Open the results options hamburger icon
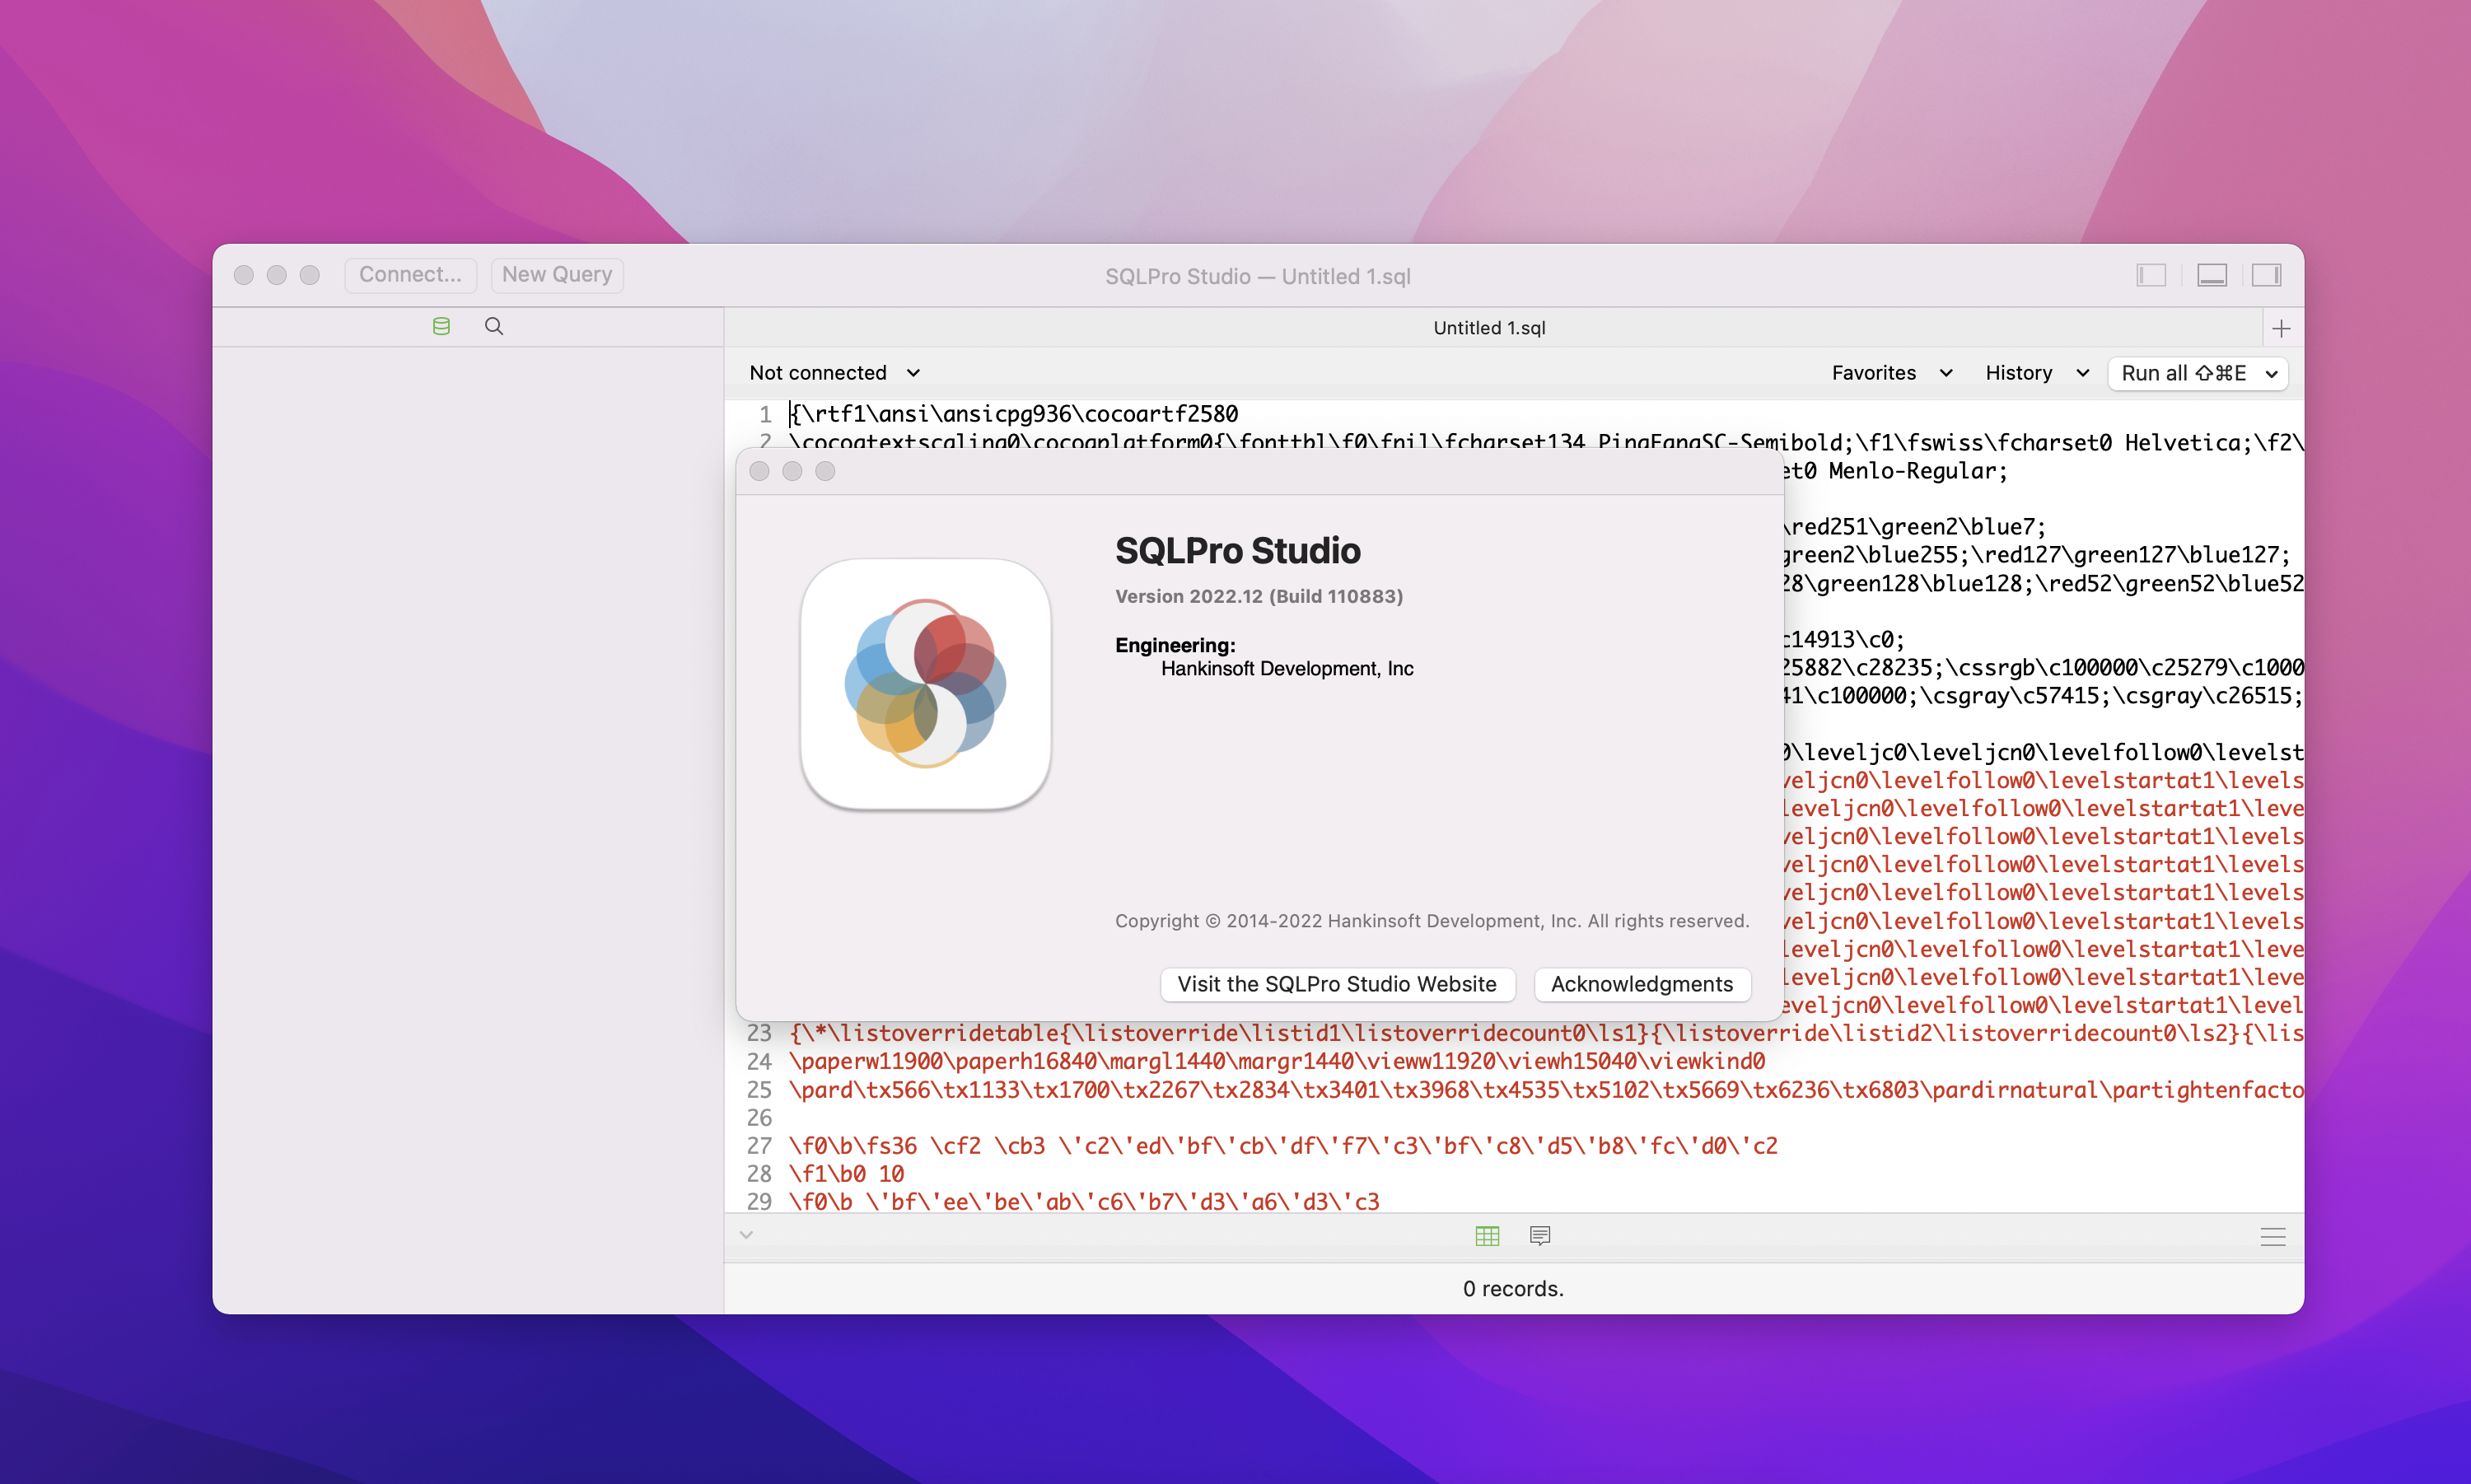Viewport: 2471px width, 1484px height. [2272, 1237]
